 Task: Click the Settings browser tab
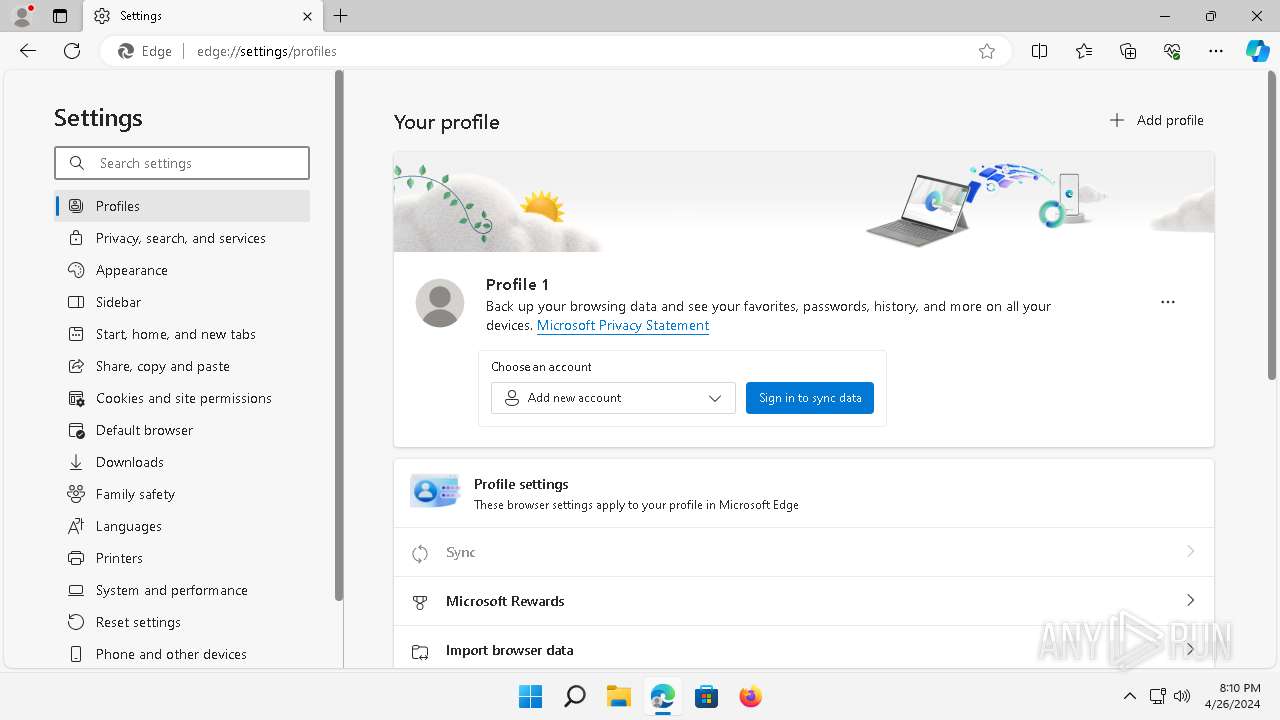203,16
